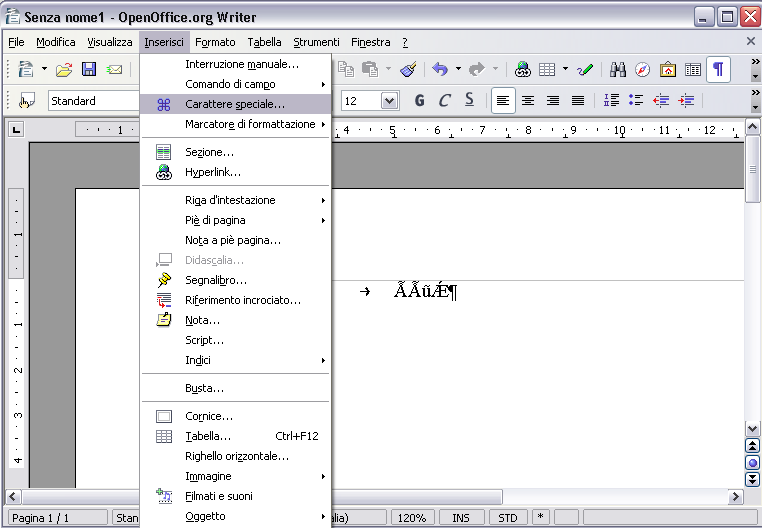Open the Tabella menu
The image size is (762, 528).
264,42
